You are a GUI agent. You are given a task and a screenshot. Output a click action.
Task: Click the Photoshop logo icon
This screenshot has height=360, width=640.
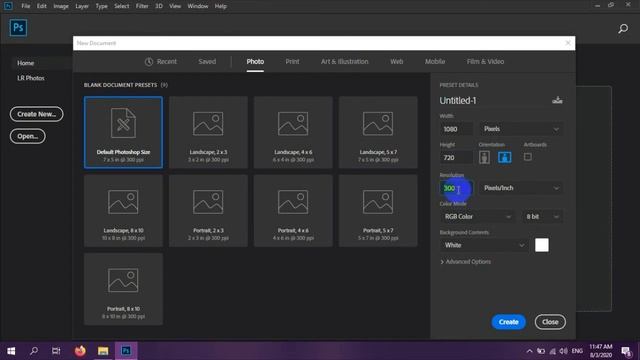[18, 28]
